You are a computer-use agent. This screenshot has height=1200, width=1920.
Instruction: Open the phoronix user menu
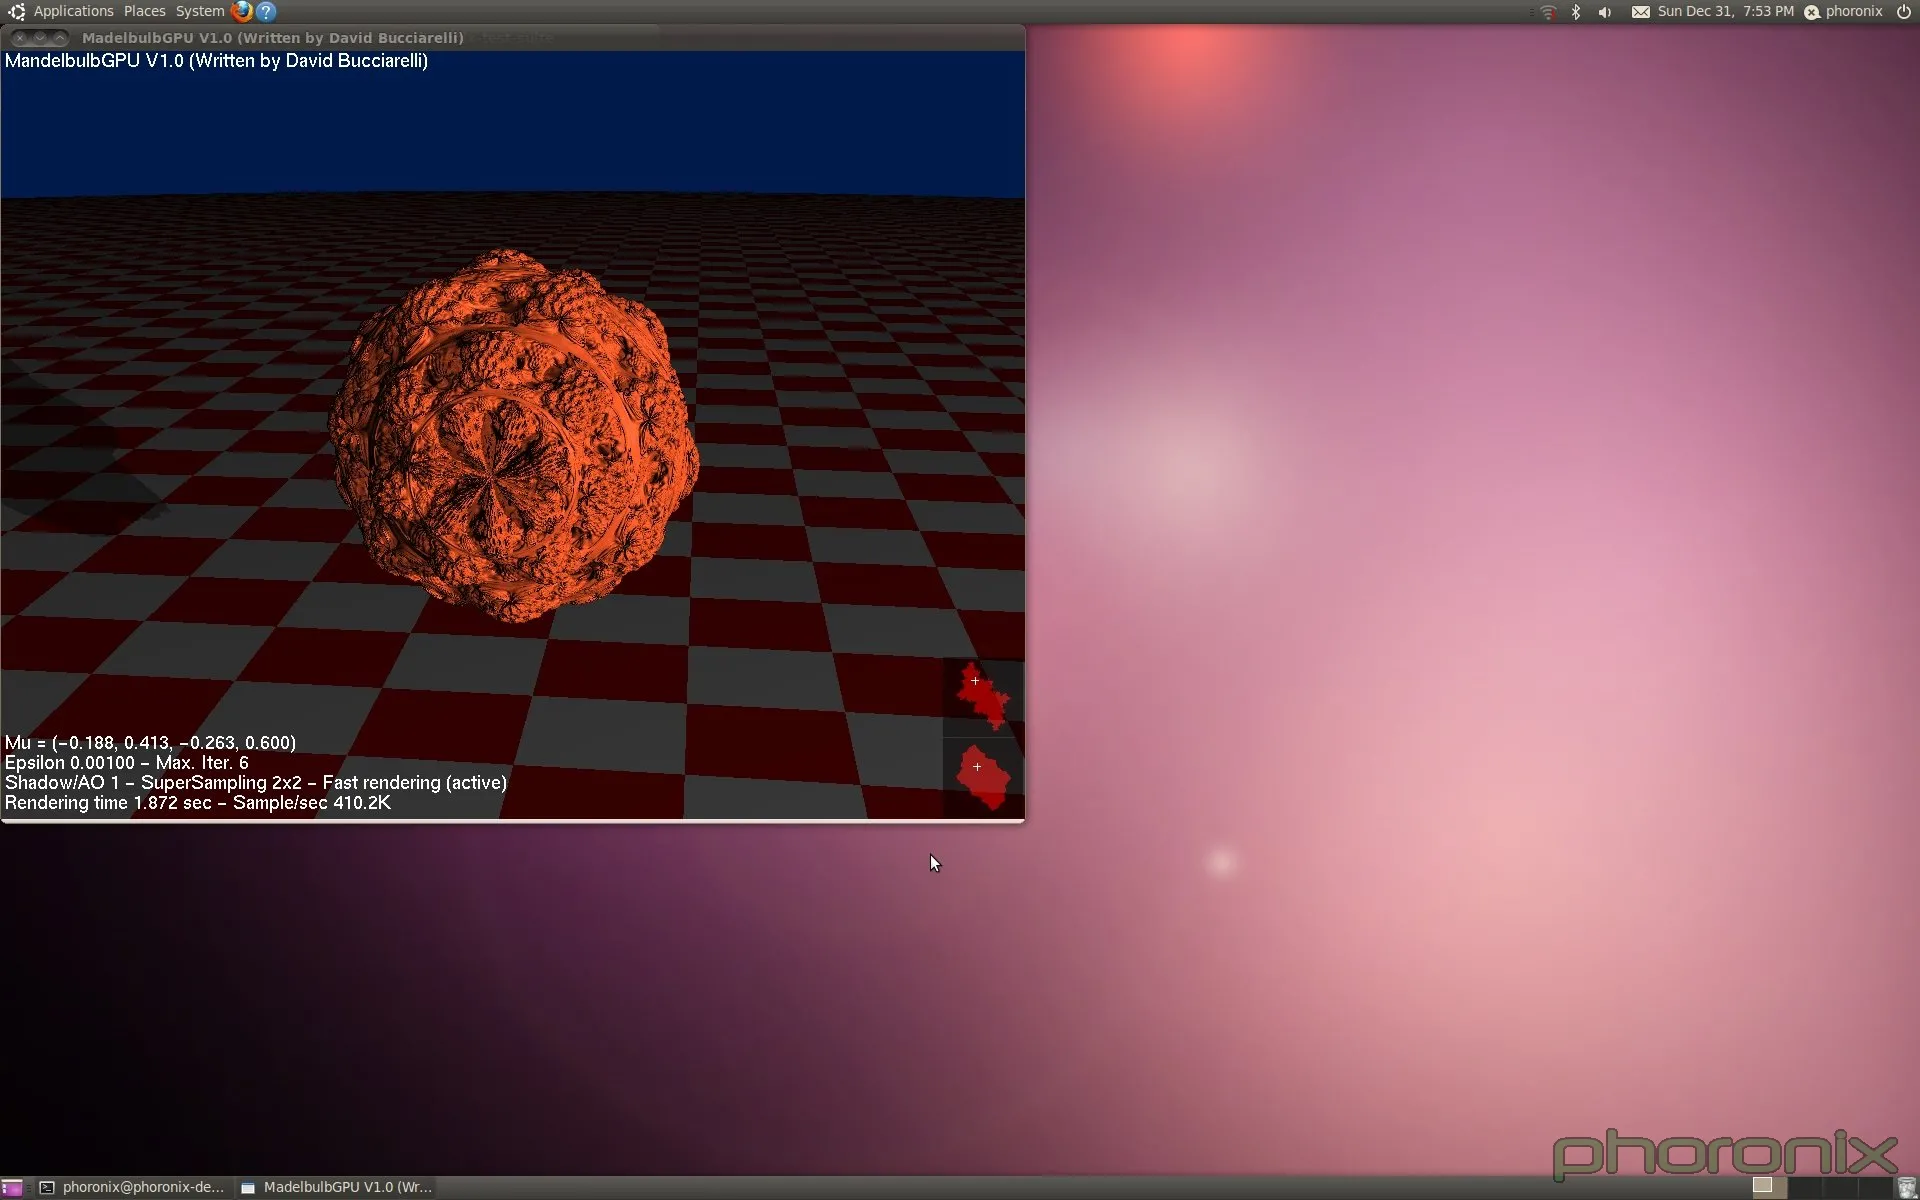(x=1854, y=11)
